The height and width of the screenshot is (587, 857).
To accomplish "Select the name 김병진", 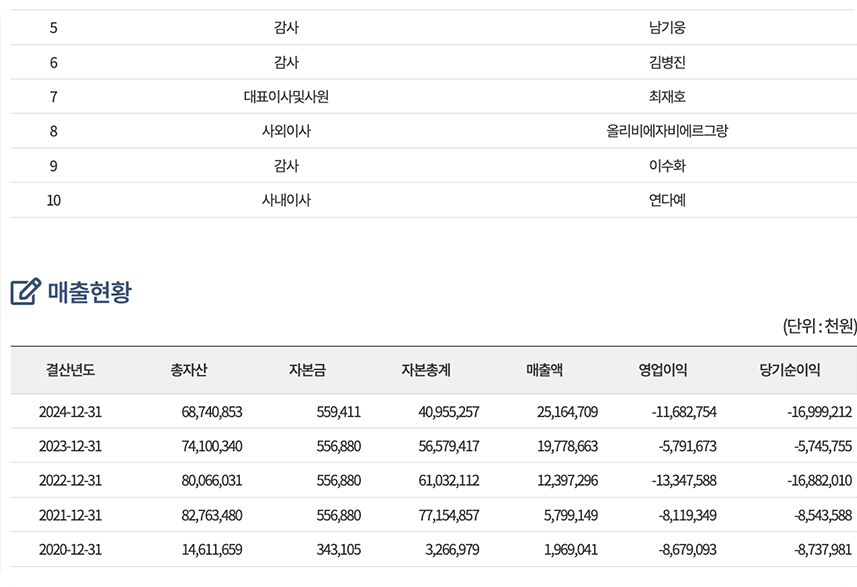I will coord(667,62).
